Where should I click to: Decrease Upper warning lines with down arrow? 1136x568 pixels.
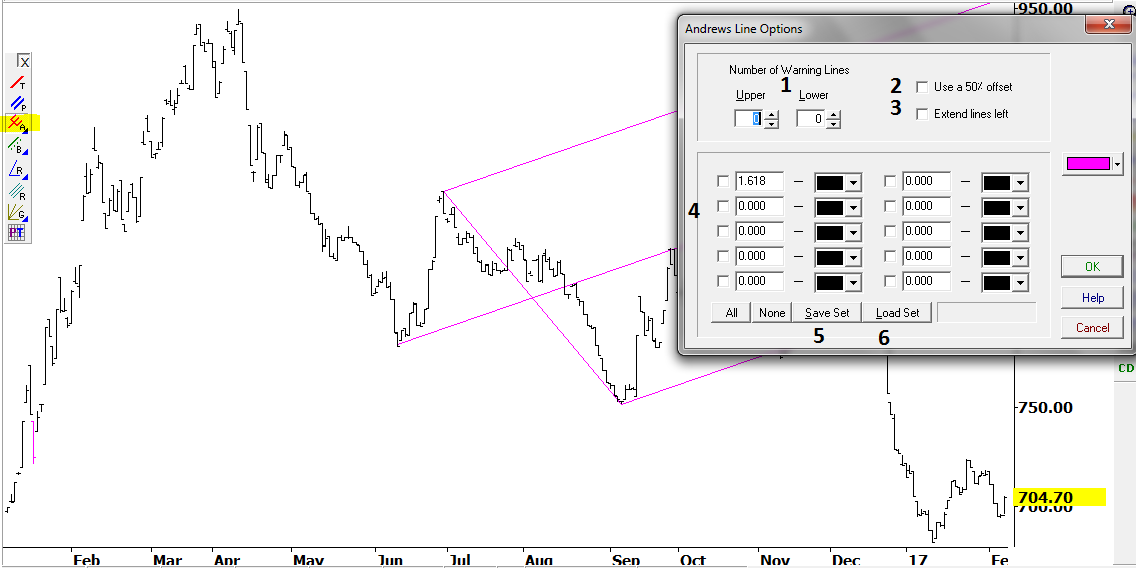click(x=772, y=124)
